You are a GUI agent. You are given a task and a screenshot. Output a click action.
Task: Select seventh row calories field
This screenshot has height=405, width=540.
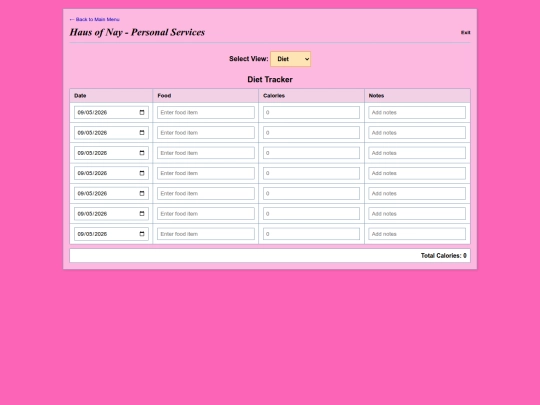(311, 234)
